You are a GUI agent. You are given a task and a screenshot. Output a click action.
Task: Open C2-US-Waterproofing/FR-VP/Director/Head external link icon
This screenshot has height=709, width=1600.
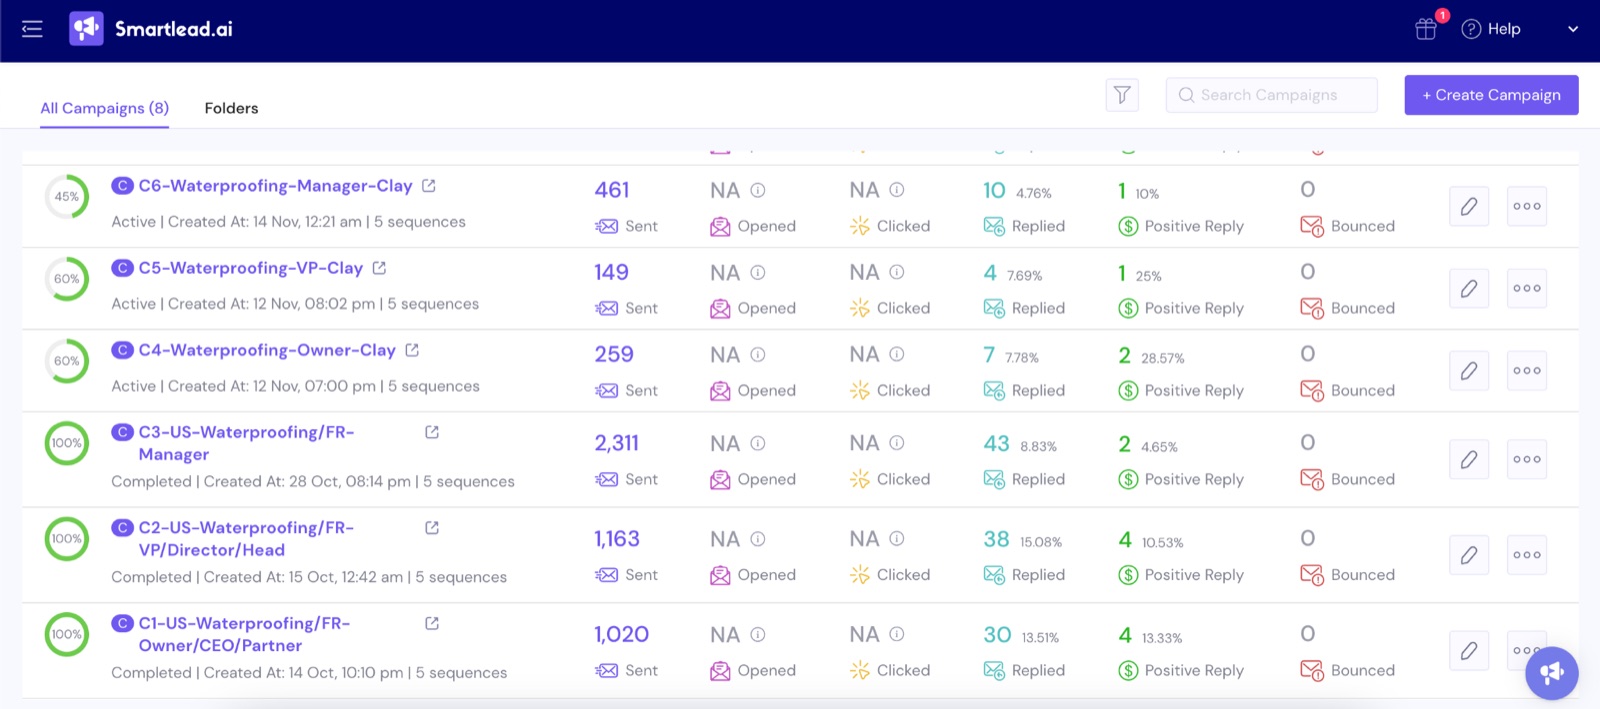pyautogui.click(x=432, y=528)
